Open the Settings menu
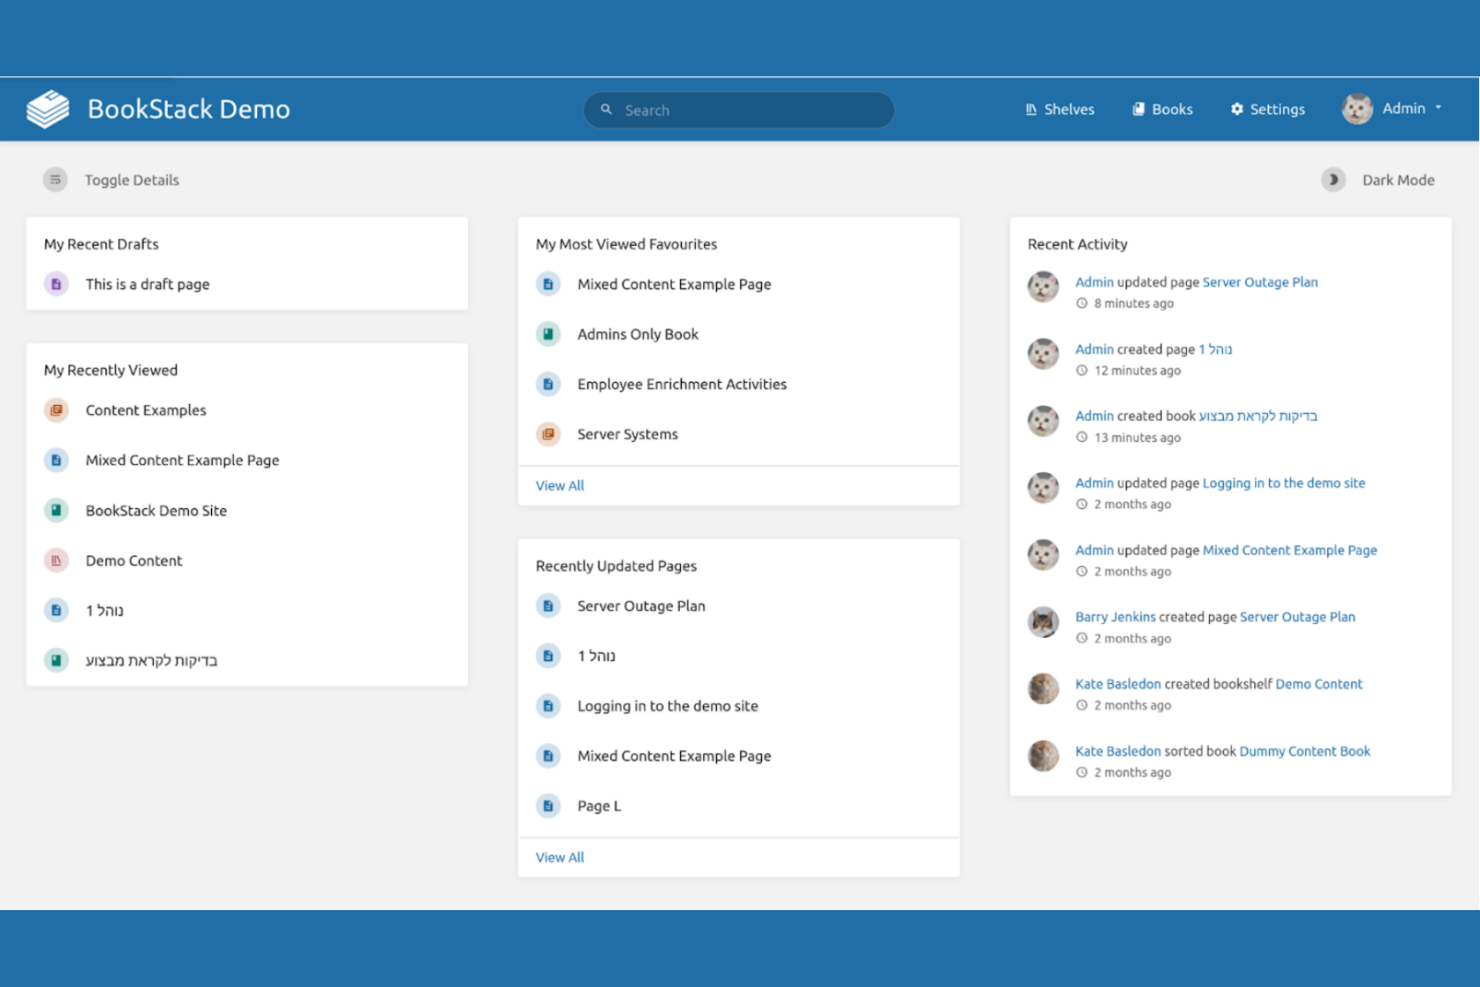 coord(1267,109)
